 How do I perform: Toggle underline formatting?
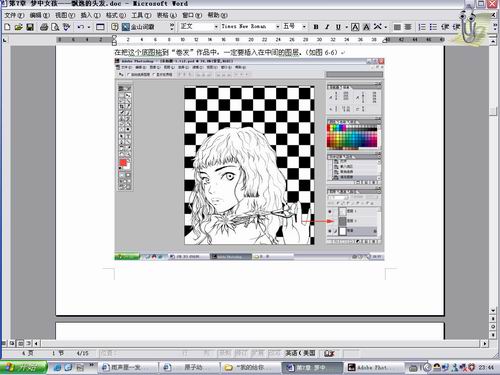(x=338, y=27)
